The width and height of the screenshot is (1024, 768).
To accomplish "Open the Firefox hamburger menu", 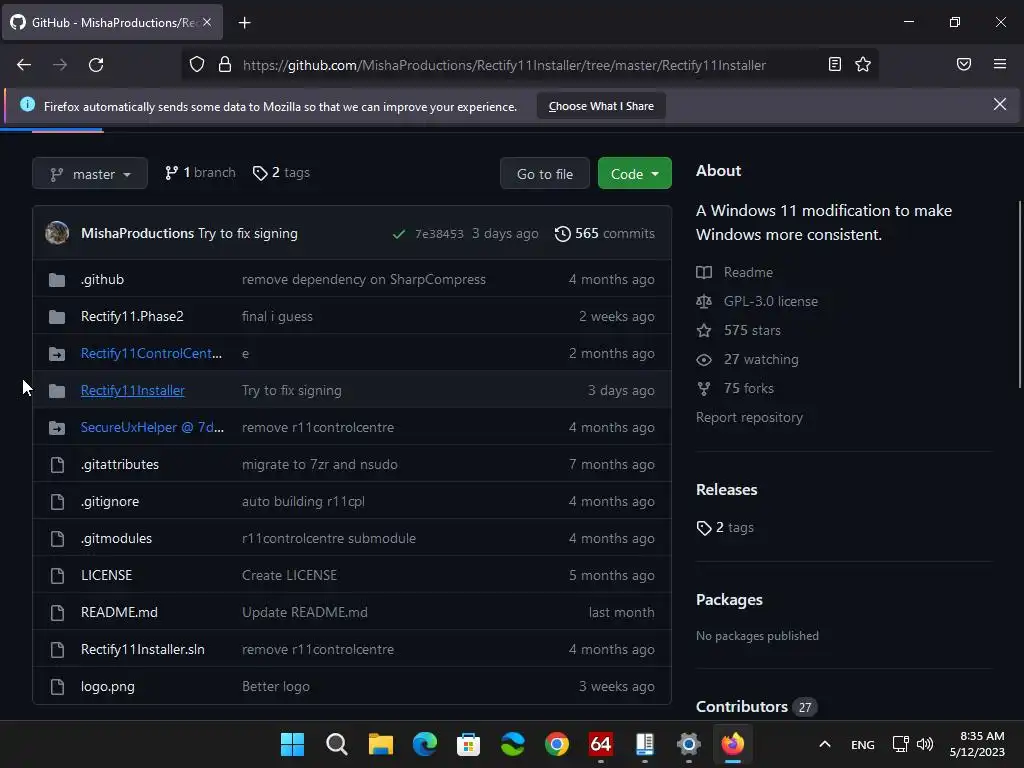I will (1000, 64).
